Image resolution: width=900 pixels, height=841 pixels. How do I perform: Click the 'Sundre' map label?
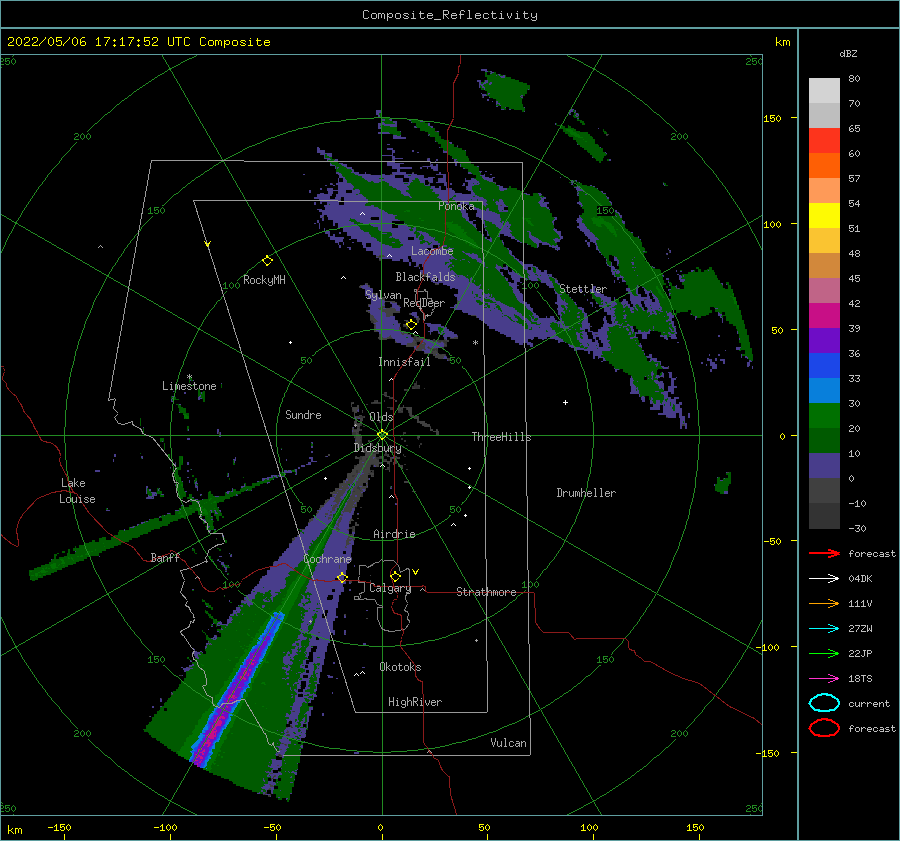point(303,414)
